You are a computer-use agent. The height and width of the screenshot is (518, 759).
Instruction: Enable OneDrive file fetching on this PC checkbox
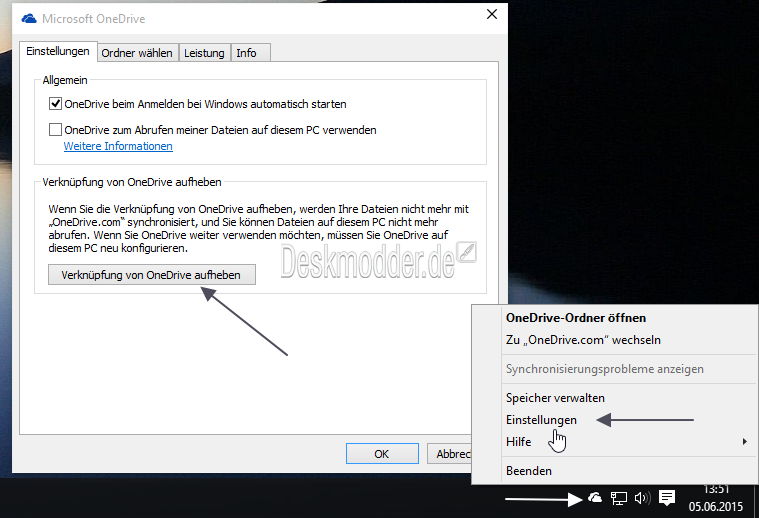pyautogui.click(x=55, y=130)
